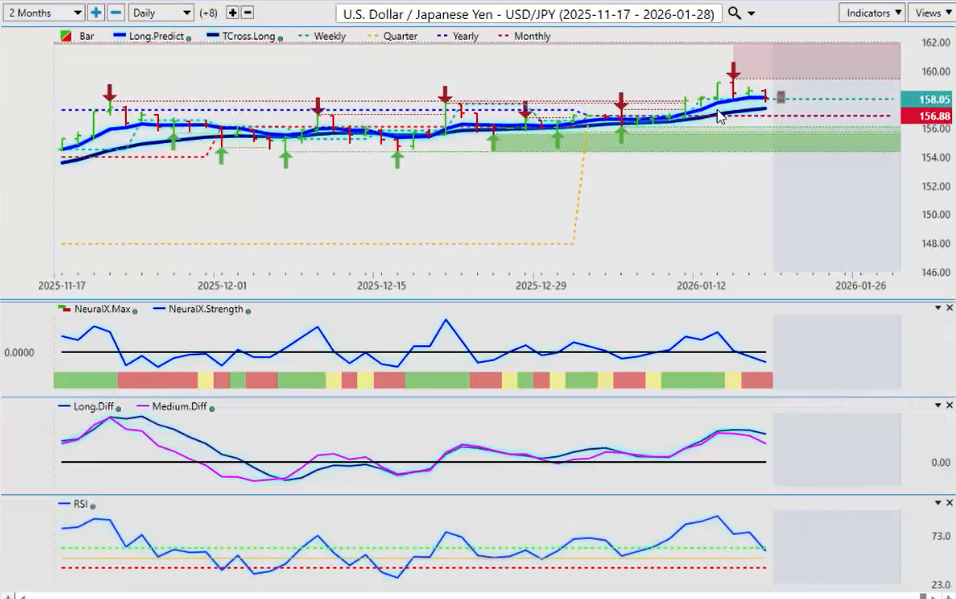
Task: Click the blue minus zoom-out button
Action: [x=116, y=13]
